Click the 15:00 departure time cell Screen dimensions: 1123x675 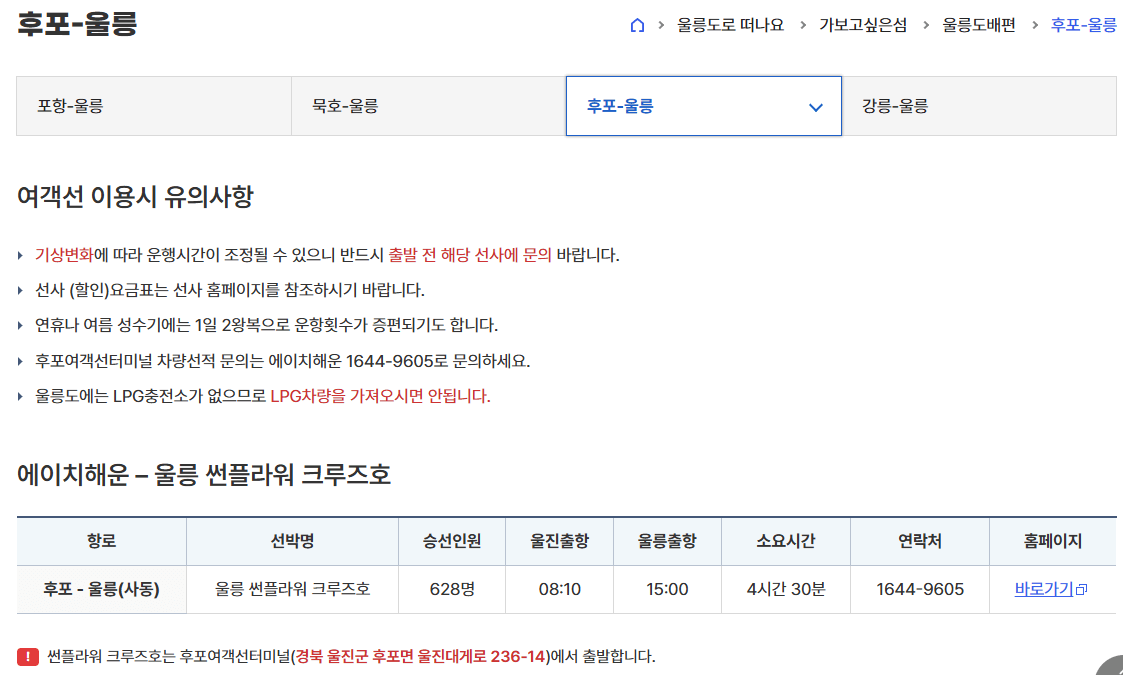667,590
